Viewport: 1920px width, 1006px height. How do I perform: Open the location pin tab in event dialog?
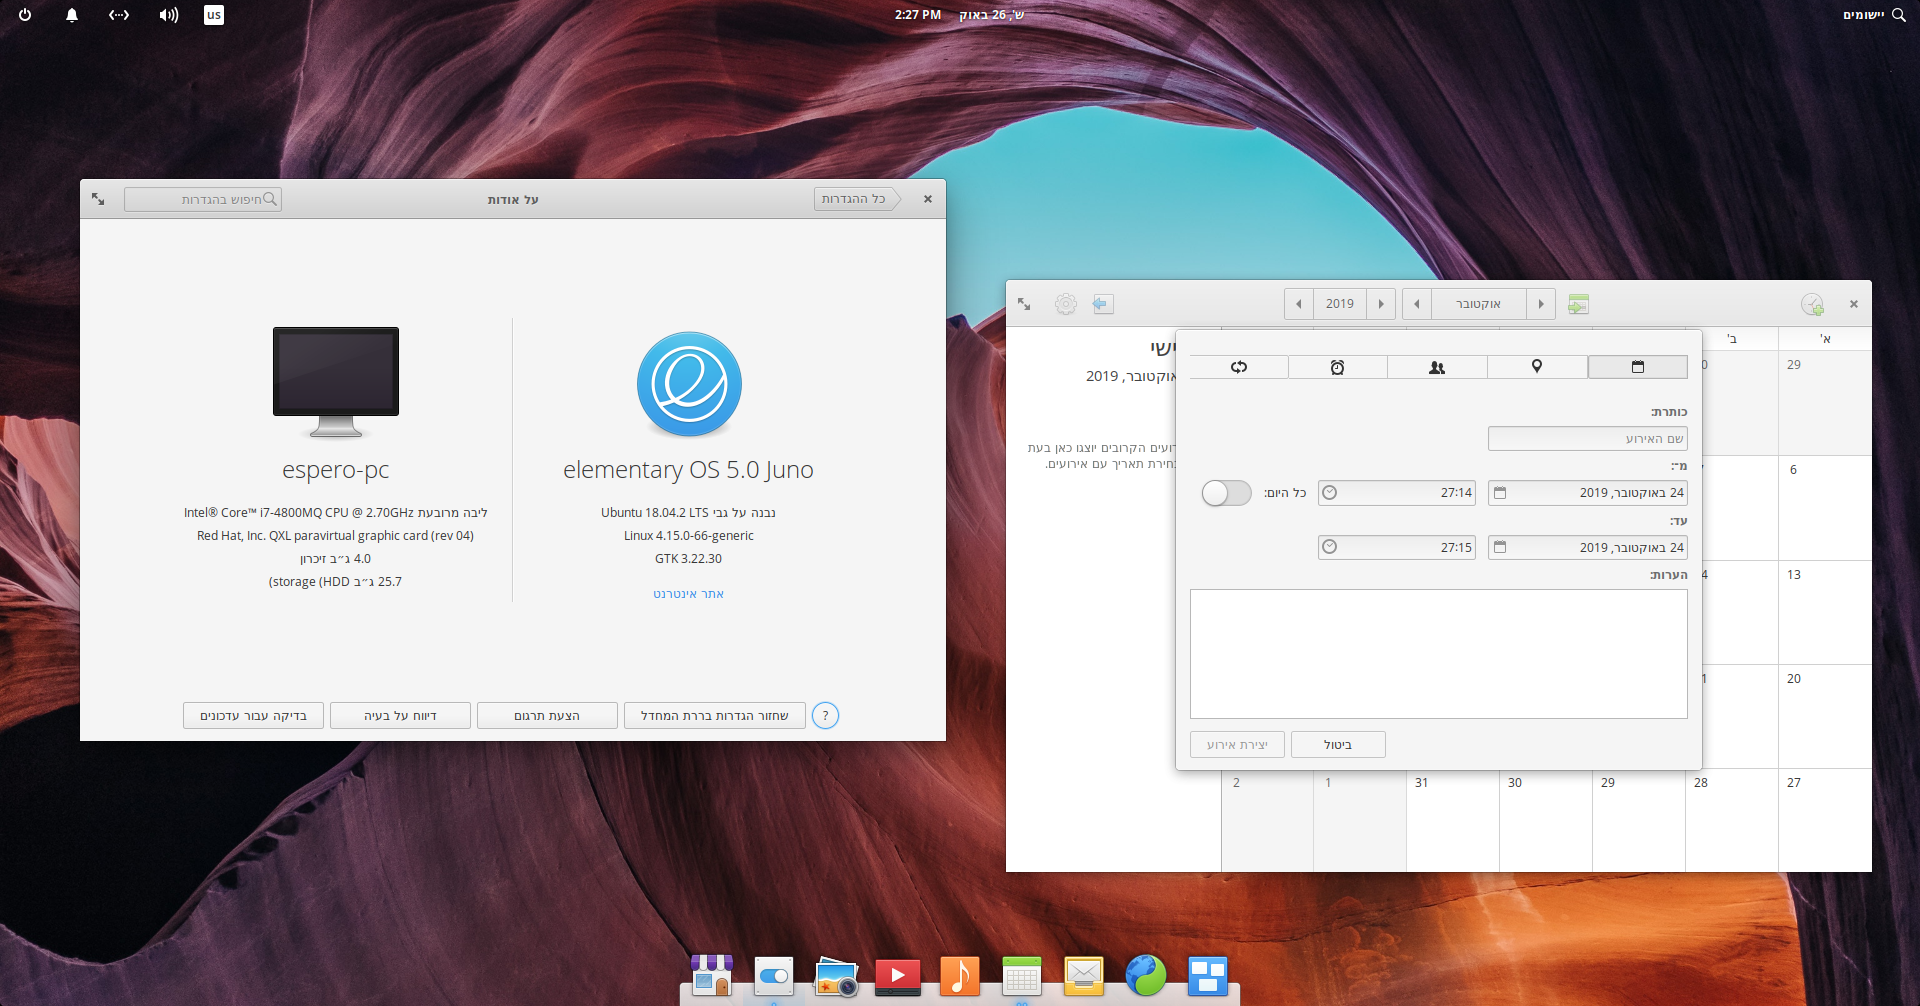[1537, 367]
